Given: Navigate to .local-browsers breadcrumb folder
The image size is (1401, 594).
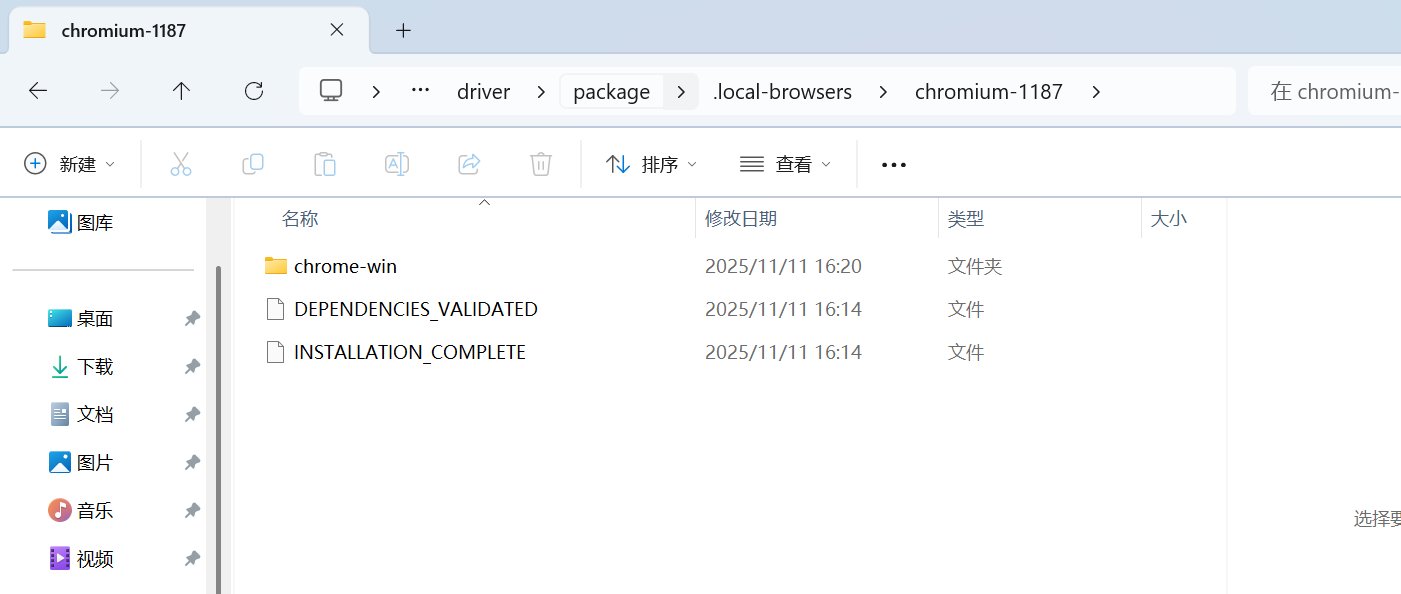Looking at the screenshot, I should click(782, 91).
